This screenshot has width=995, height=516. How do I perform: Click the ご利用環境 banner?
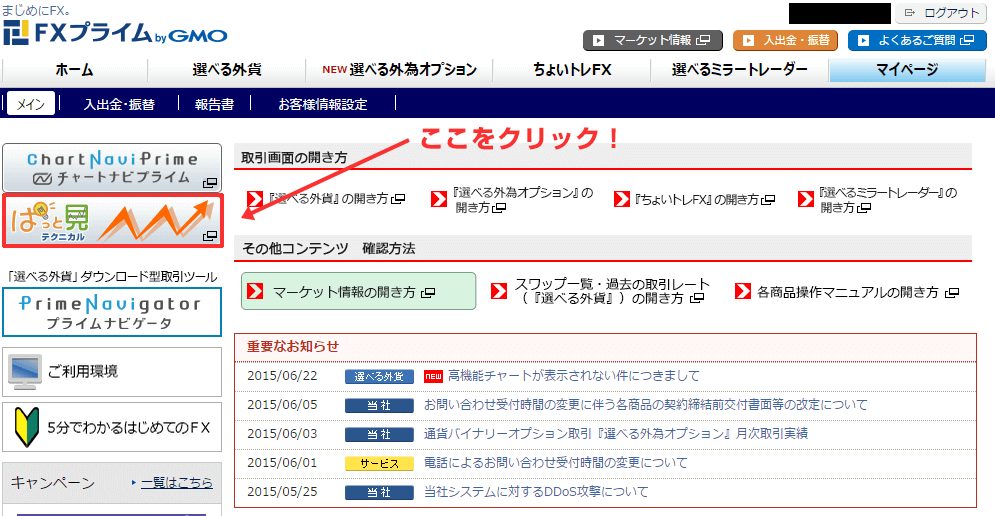tap(112, 372)
